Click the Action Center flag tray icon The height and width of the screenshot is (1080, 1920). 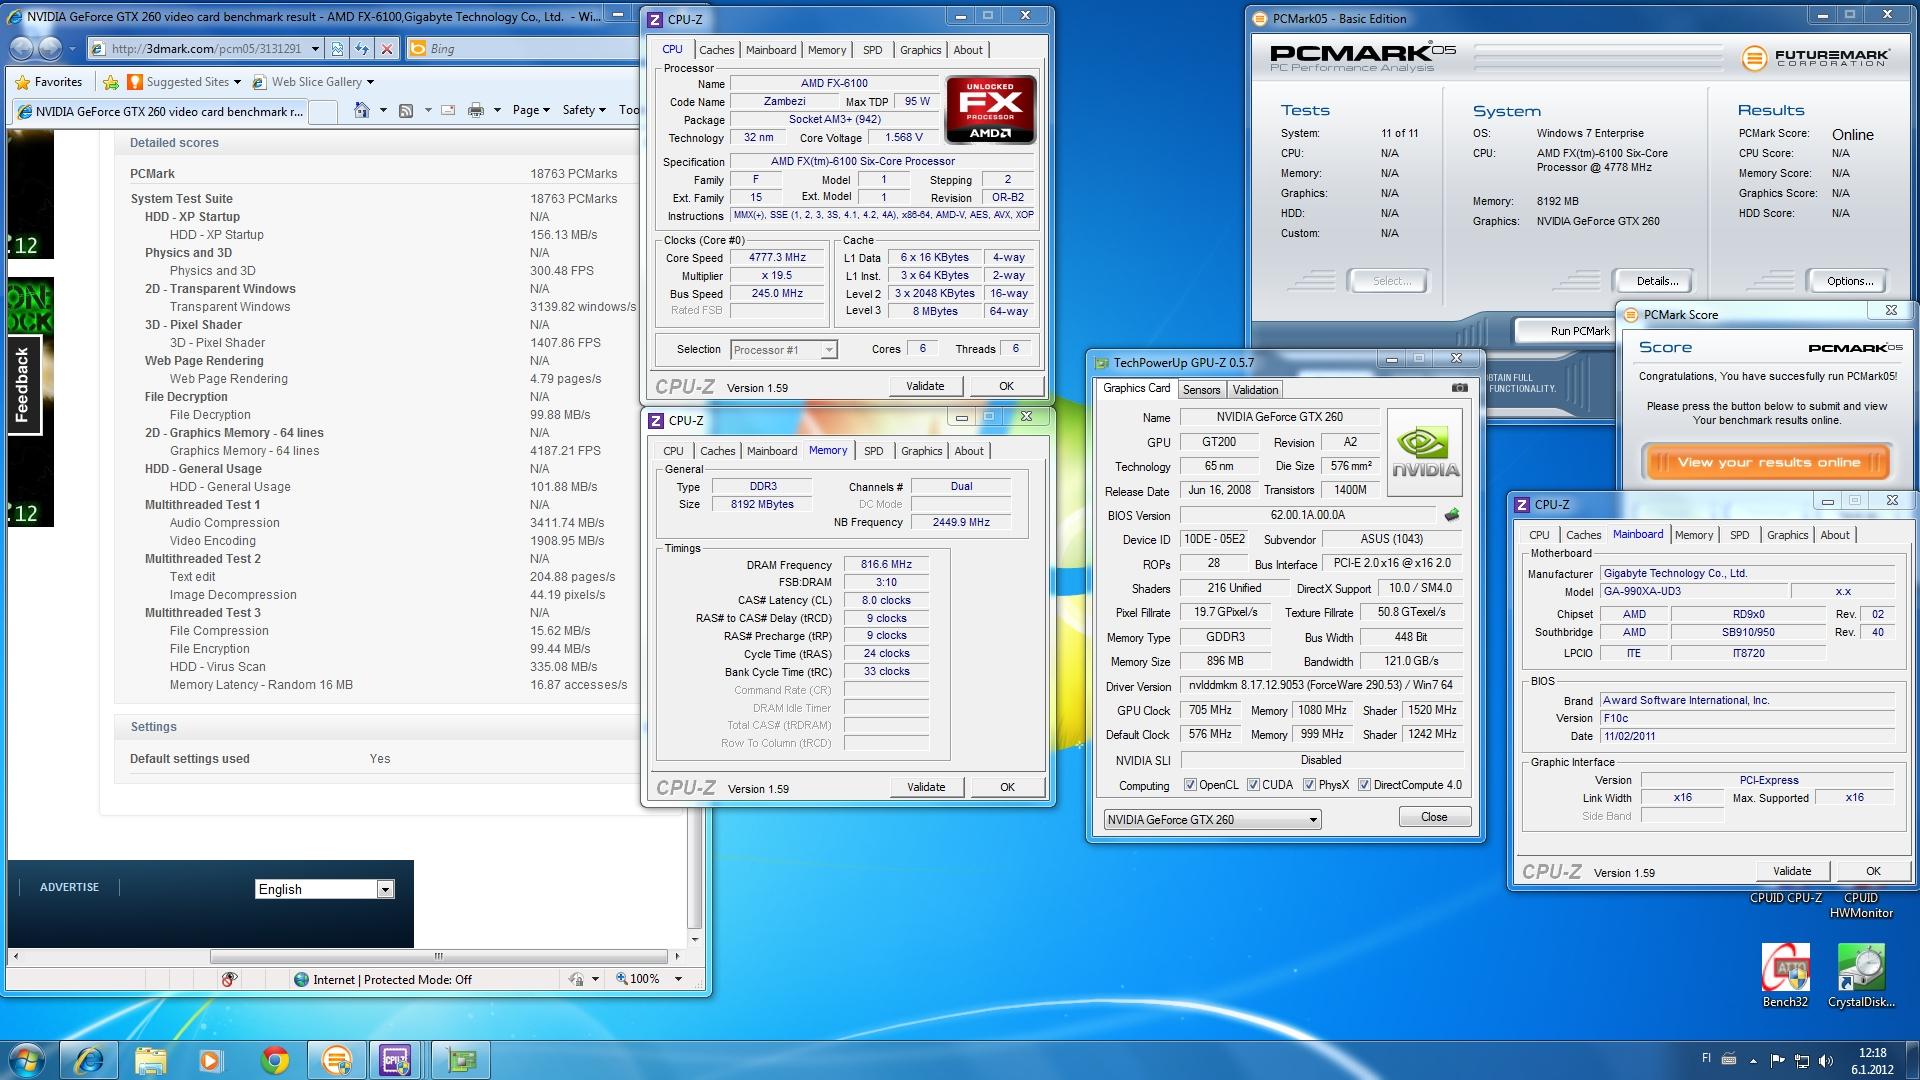1777,1061
